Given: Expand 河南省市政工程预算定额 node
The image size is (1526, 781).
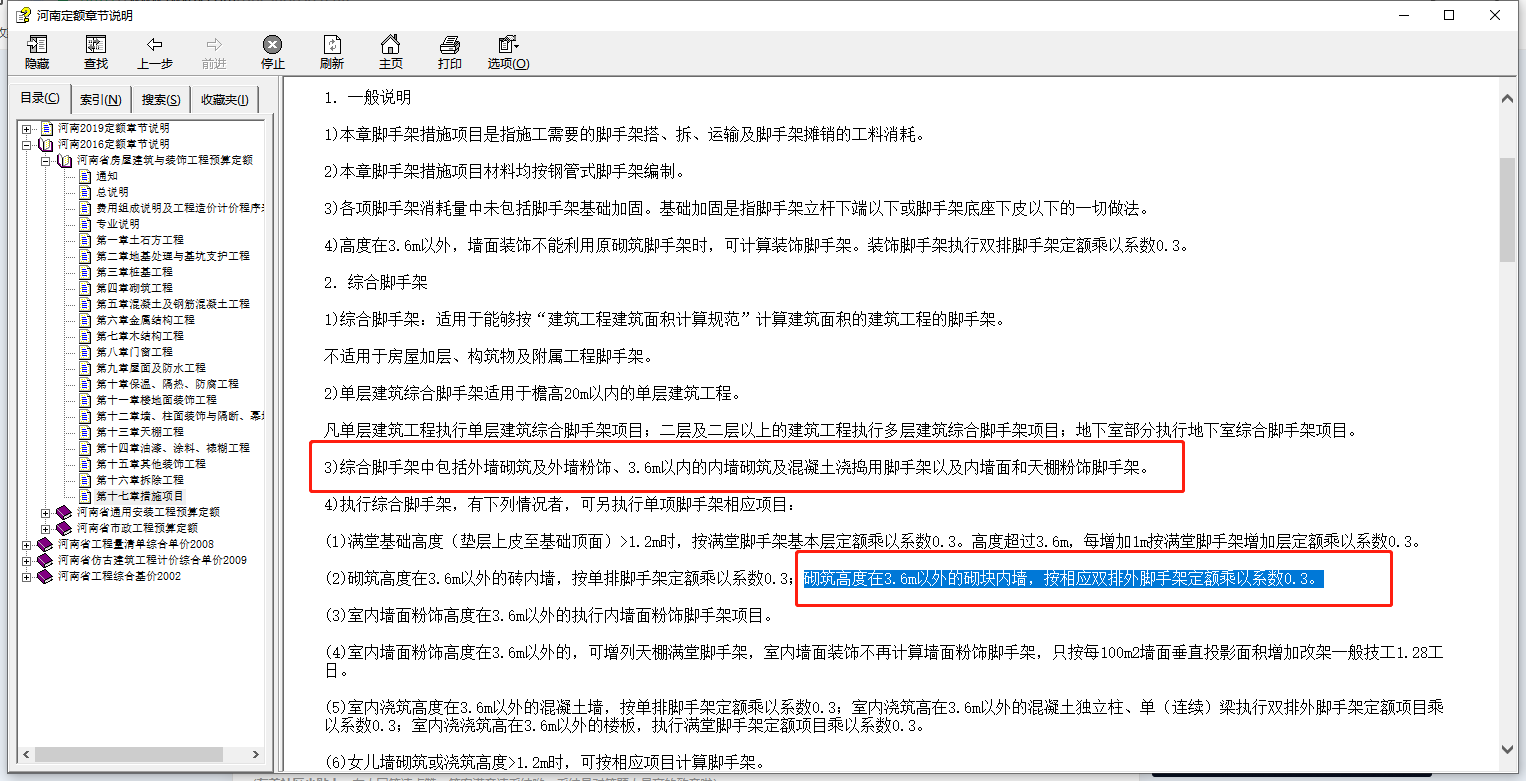Looking at the screenshot, I should coord(46,529).
